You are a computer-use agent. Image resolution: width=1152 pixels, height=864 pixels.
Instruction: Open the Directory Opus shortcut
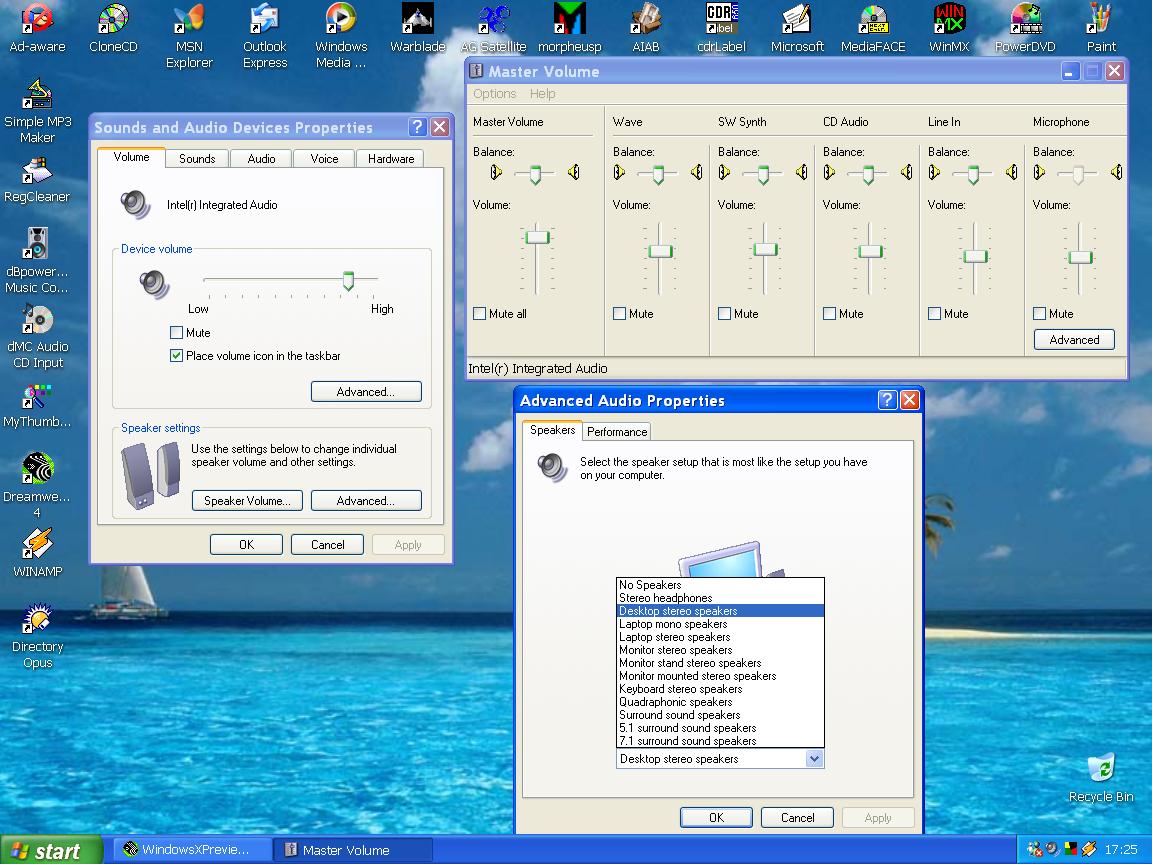[x=38, y=621]
